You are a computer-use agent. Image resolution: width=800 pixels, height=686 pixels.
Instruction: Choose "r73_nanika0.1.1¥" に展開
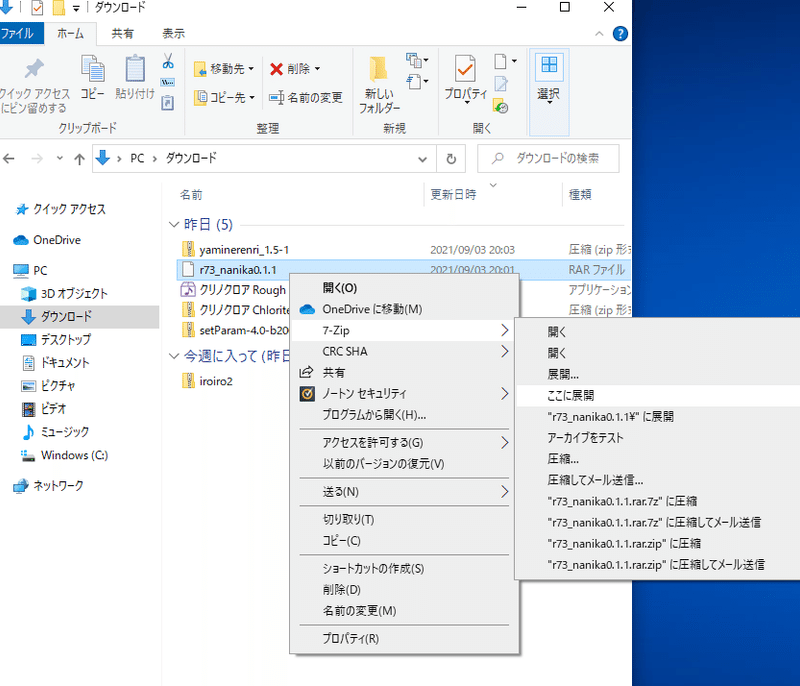[658, 417]
